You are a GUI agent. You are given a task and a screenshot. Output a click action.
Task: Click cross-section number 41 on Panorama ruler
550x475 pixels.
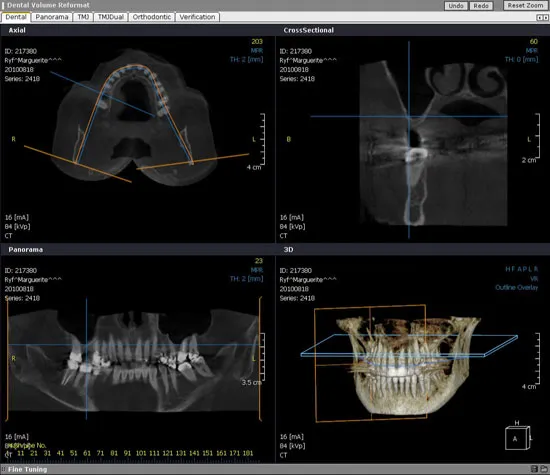click(60, 453)
